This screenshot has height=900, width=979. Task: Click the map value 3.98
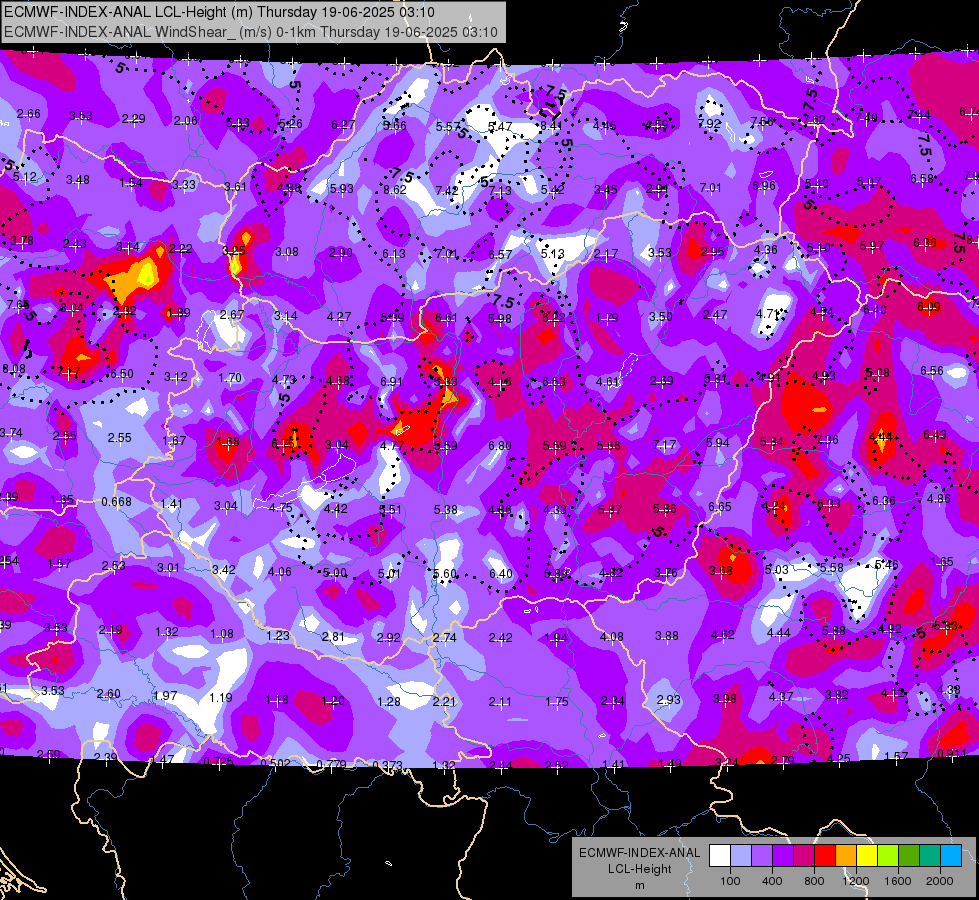point(724,698)
